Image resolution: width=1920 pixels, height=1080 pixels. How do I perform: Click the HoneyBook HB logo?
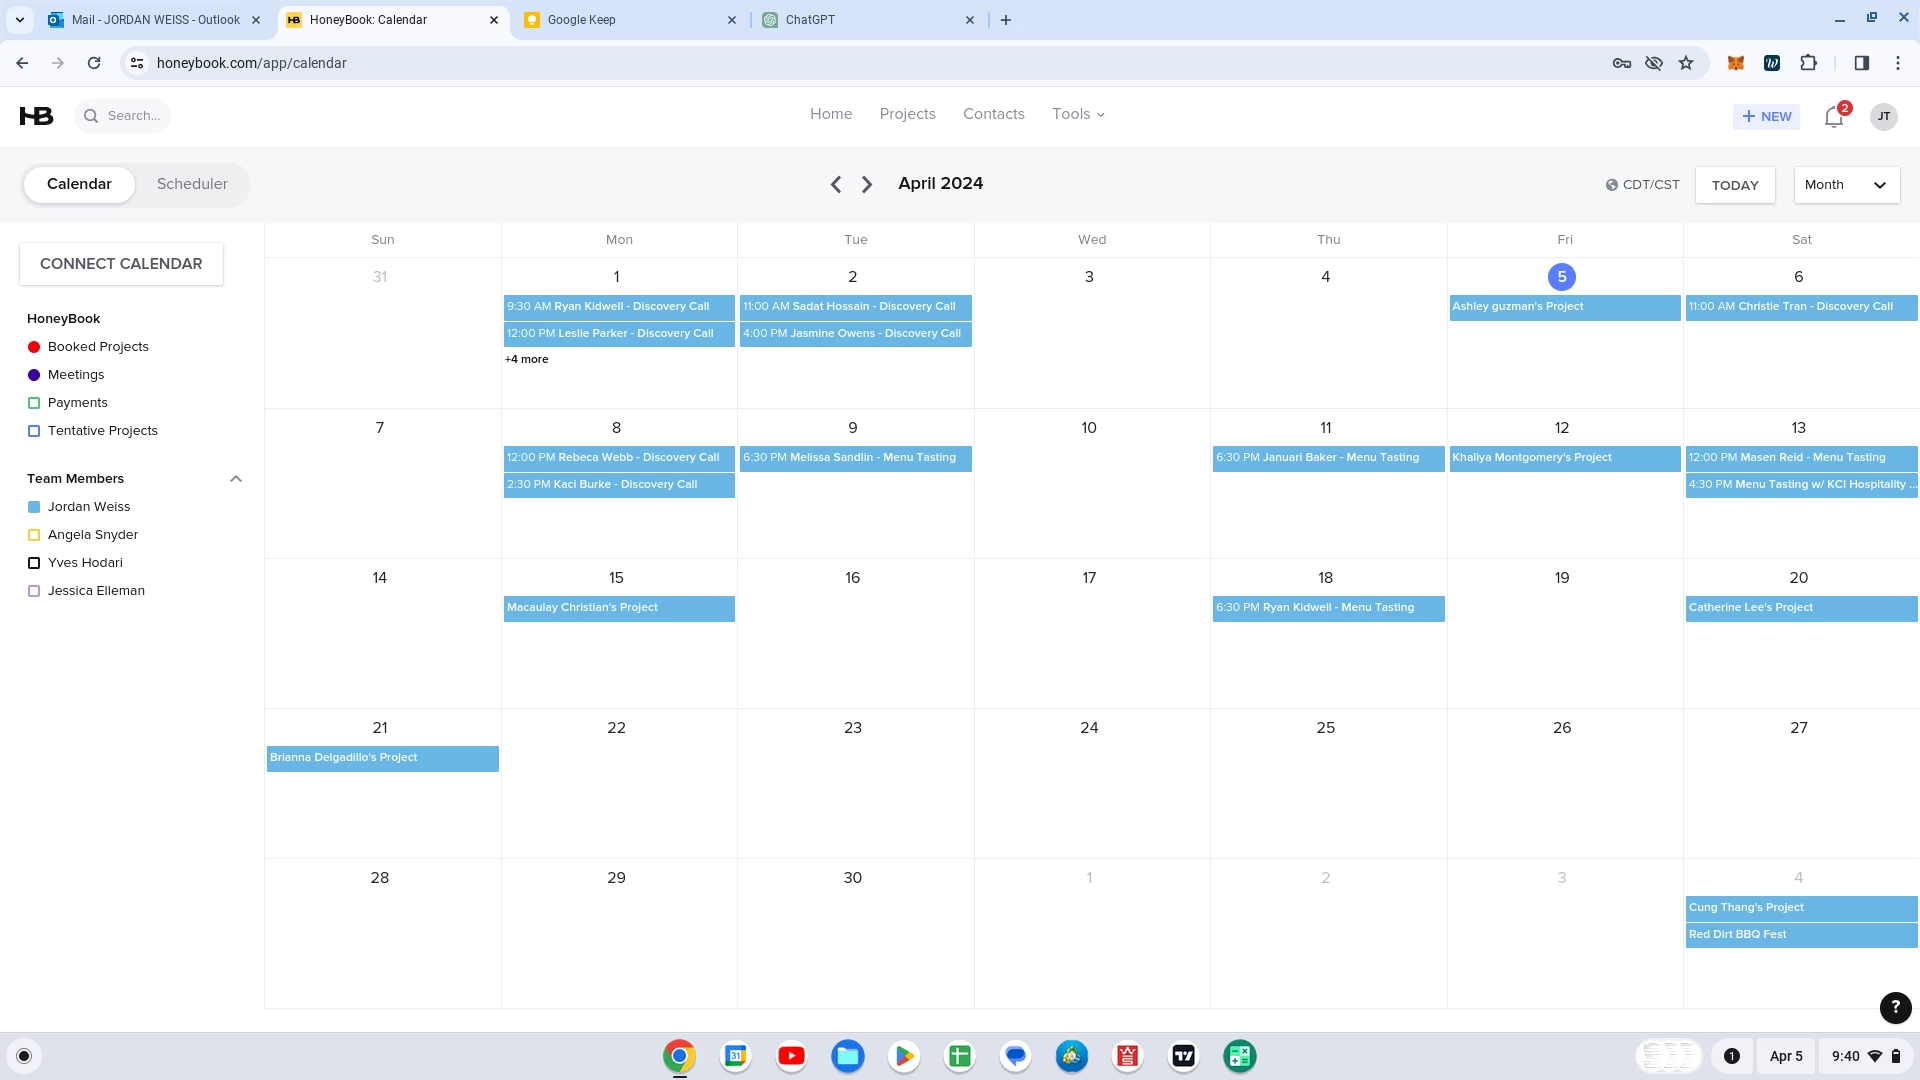tap(36, 116)
